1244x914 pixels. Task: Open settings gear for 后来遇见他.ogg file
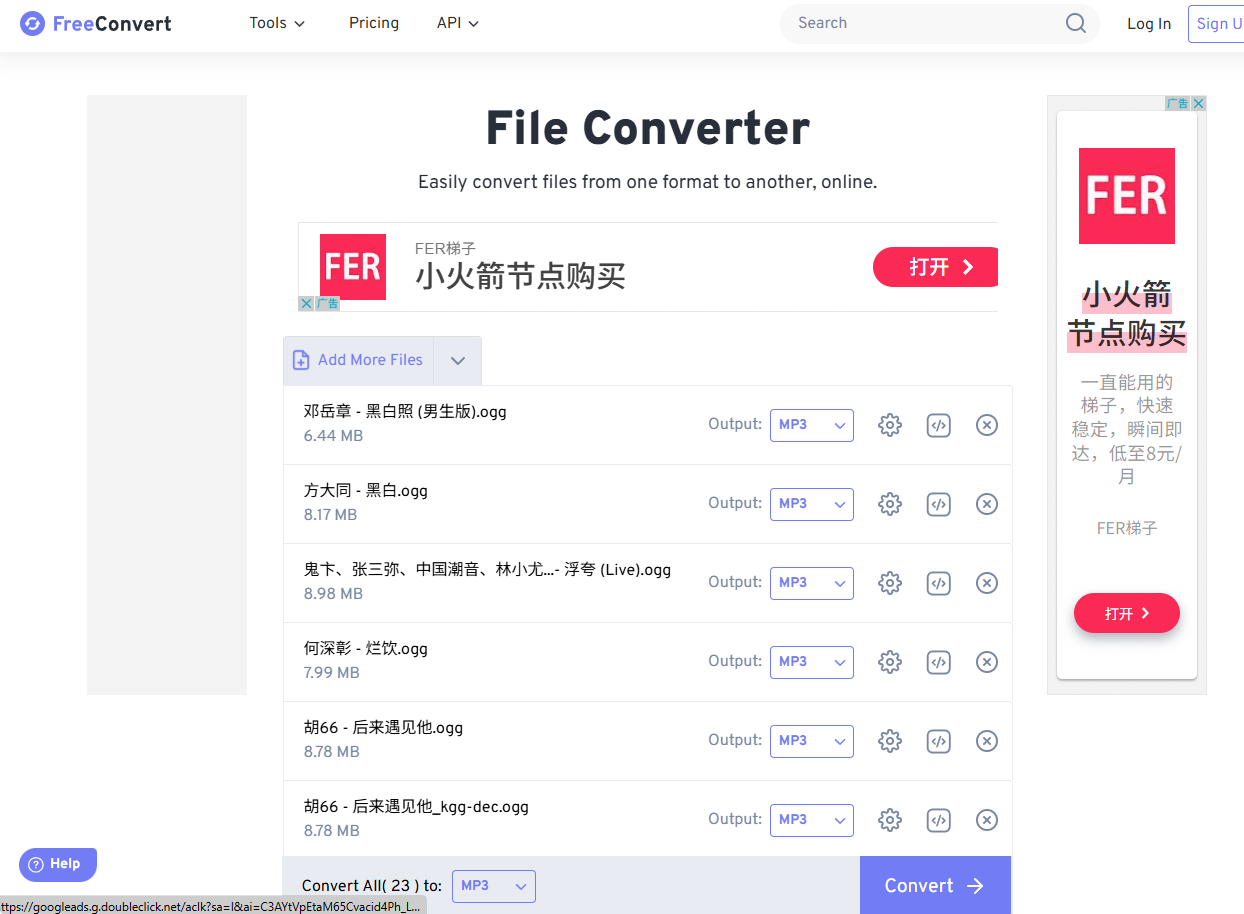click(889, 741)
